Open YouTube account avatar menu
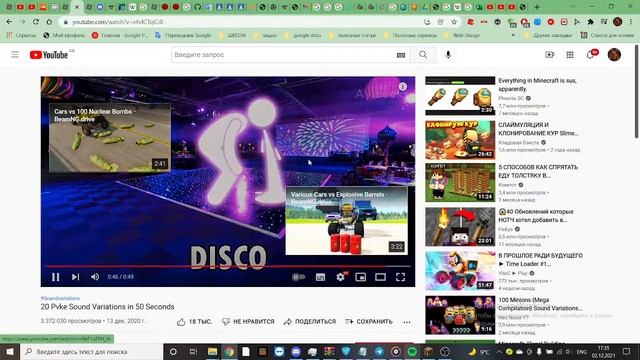The width and height of the screenshot is (640, 360). 614,55
